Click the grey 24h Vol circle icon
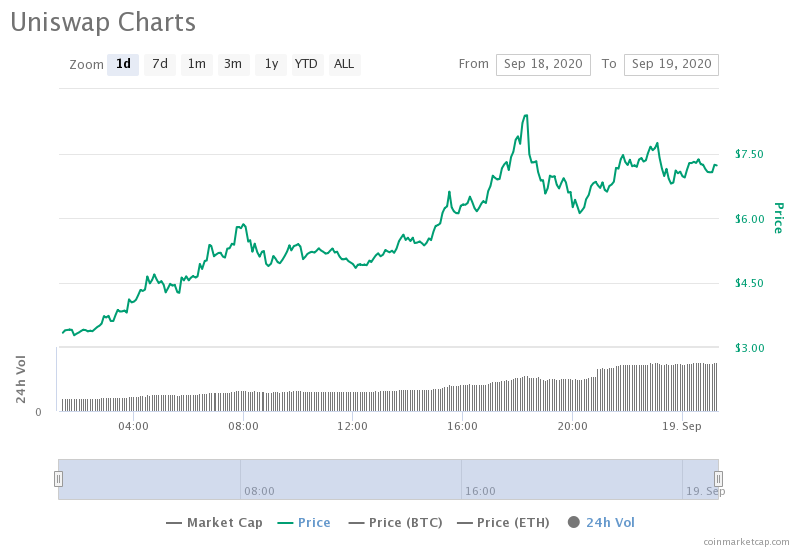The height and width of the screenshot is (550, 800). click(574, 522)
